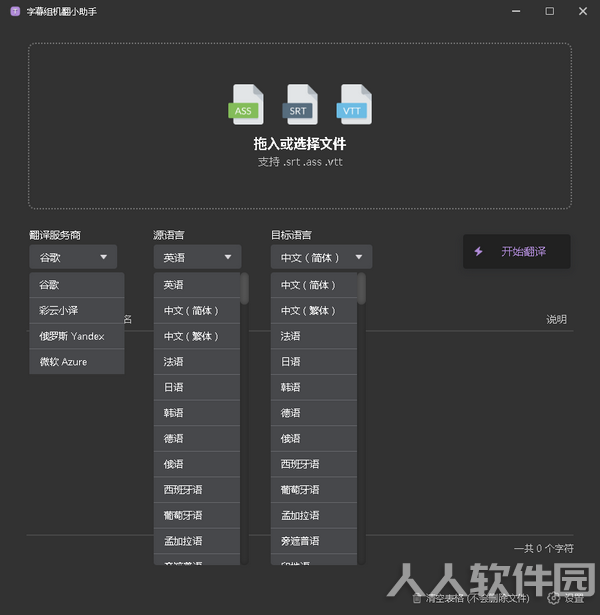Image resolution: width=600 pixels, height=615 pixels.
Task: Minimize the 字幕组机翻小助手 window
Action: point(516,11)
